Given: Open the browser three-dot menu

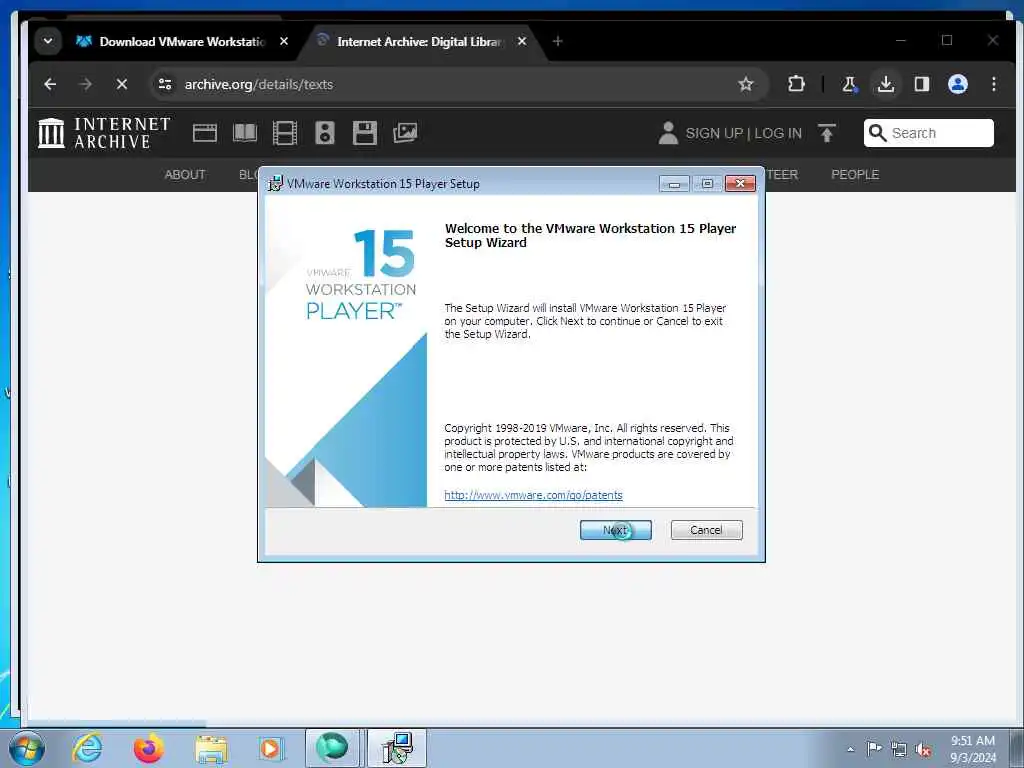Looking at the screenshot, I should [x=993, y=84].
